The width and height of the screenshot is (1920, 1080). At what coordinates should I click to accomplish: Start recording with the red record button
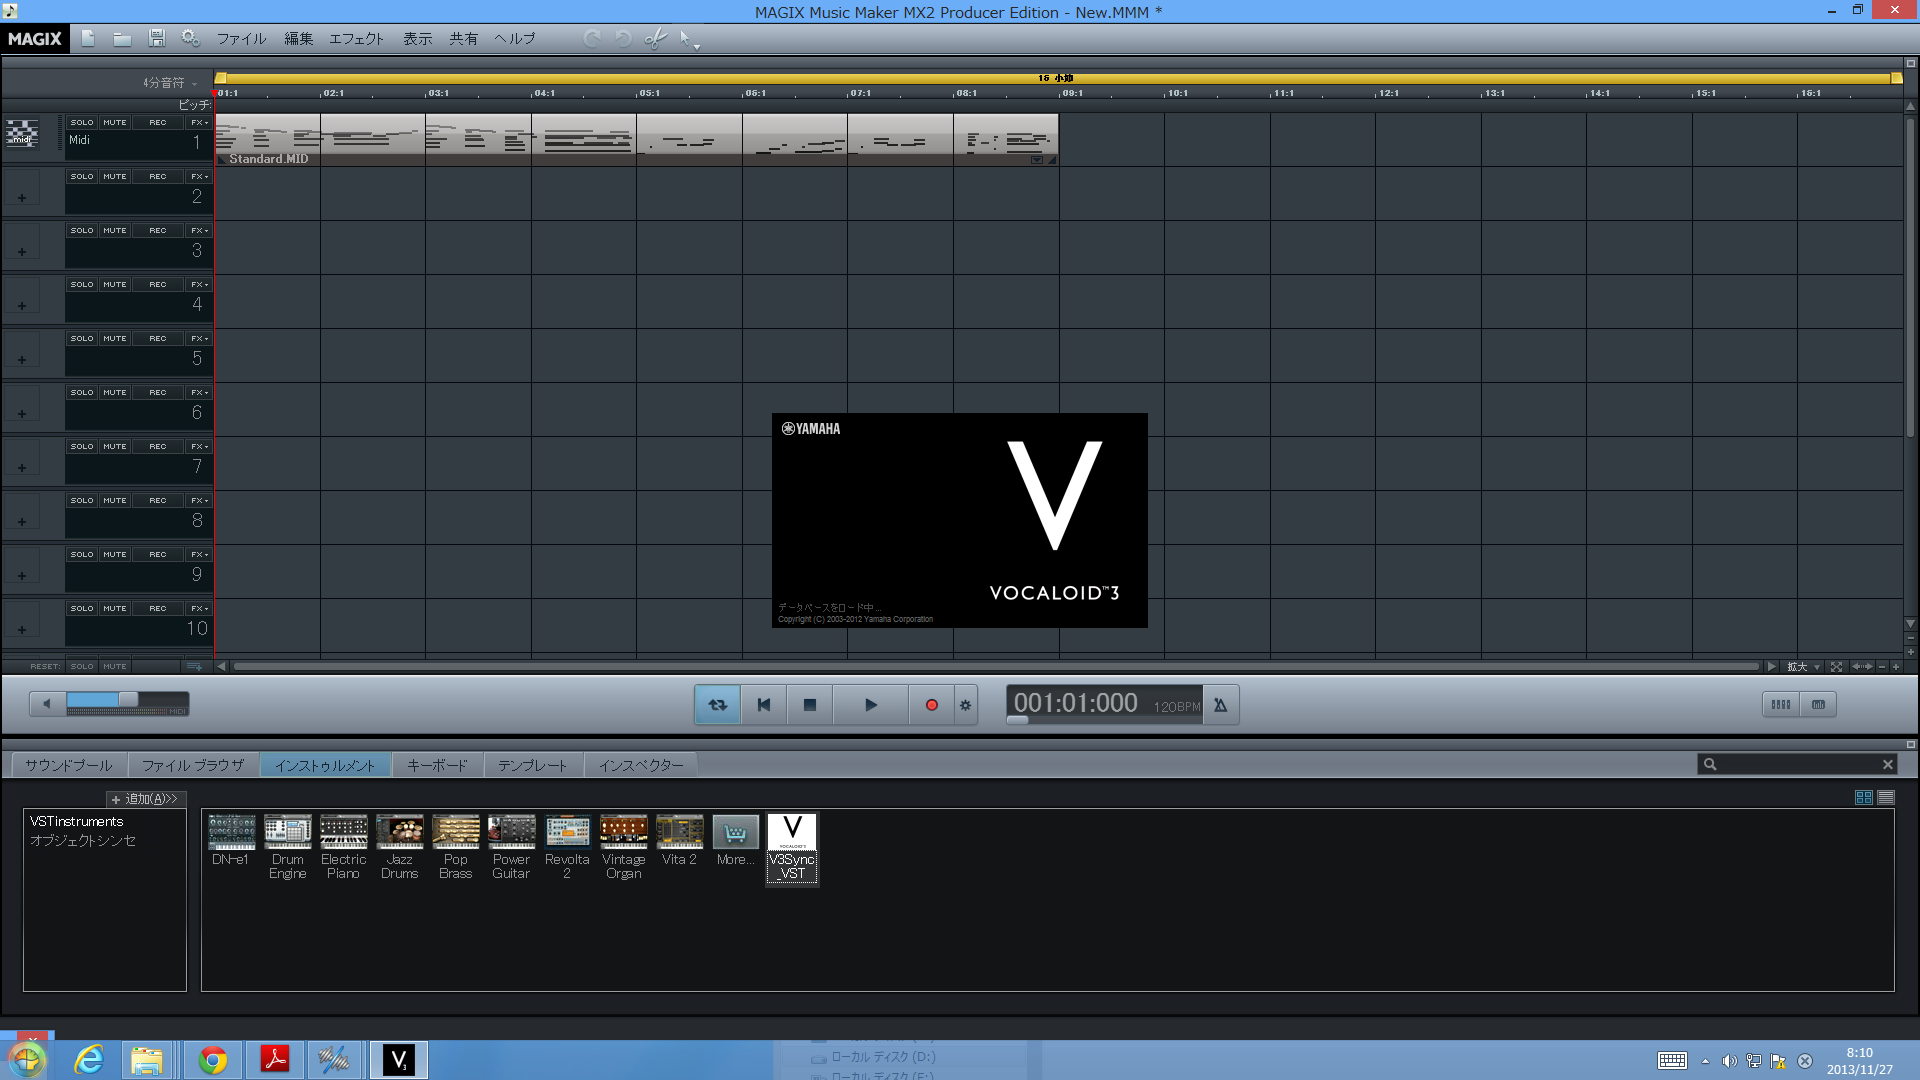931,705
